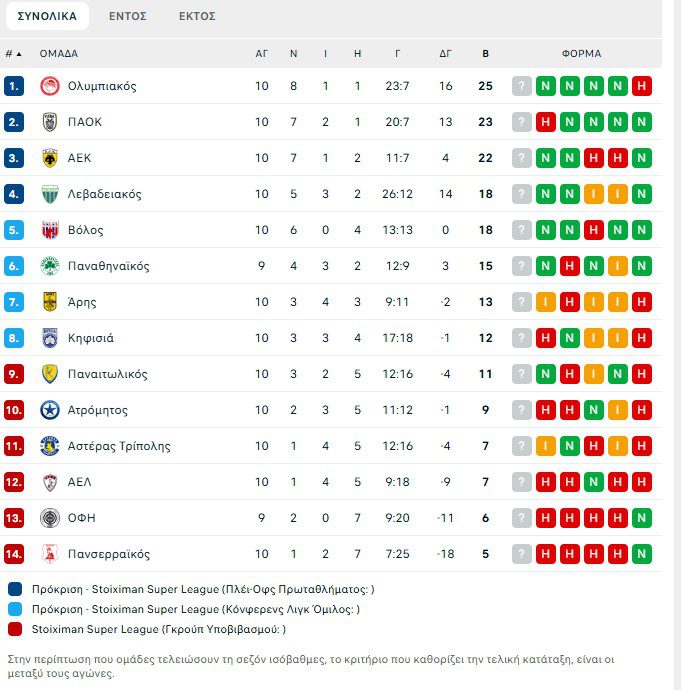The height and width of the screenshot is (690, 681).
Task: Click the Ολυμπιακός club crest icon
Action: 49,86
